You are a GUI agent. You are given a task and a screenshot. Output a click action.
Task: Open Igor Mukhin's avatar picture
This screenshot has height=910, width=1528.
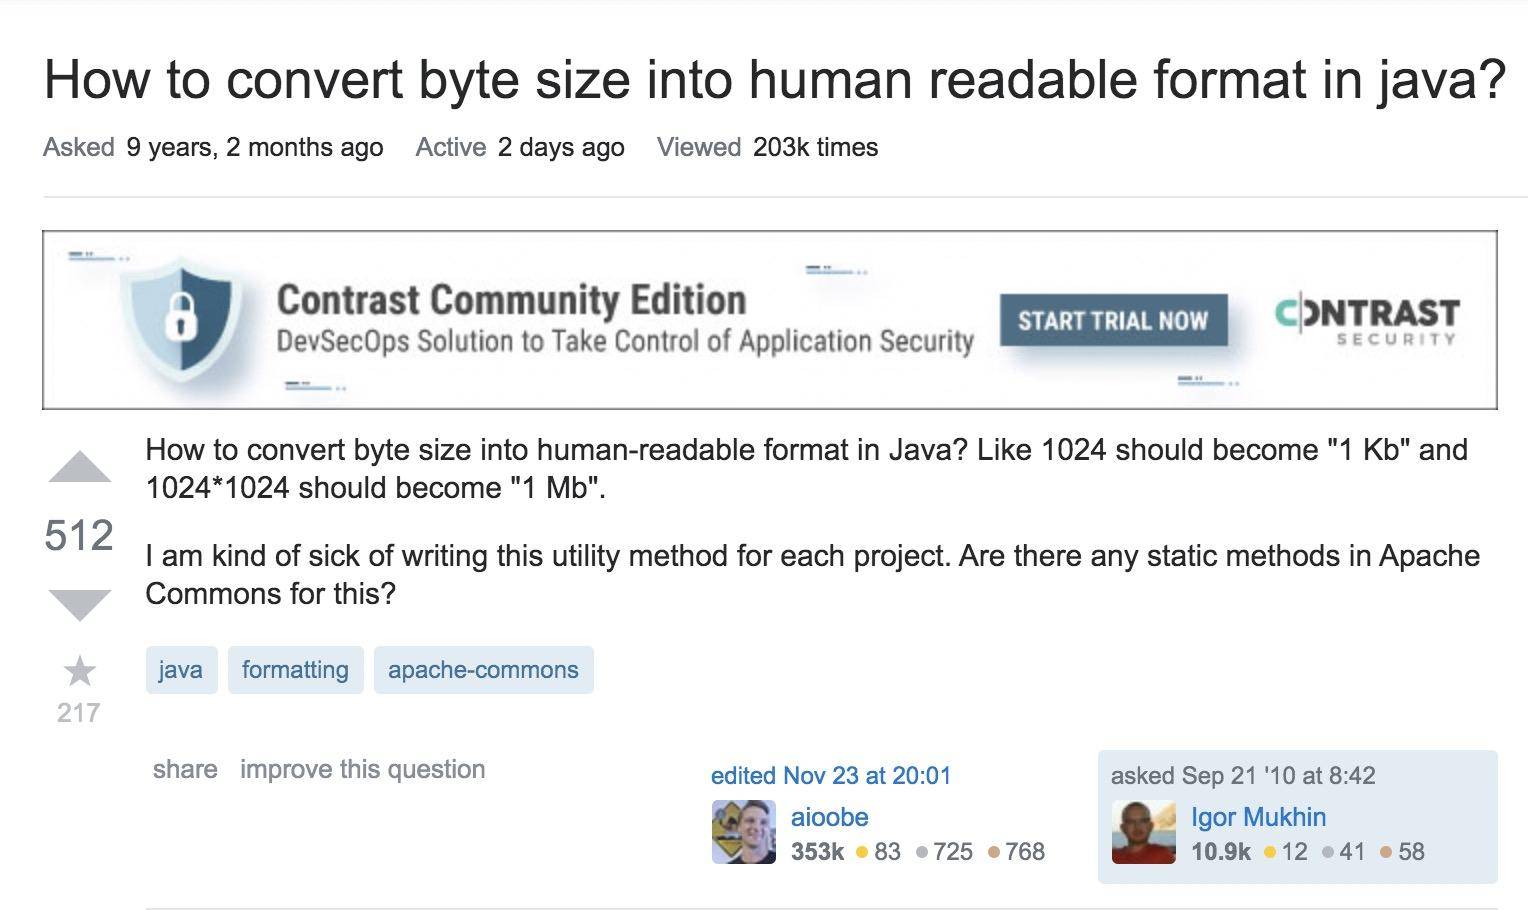pos(1143,832)
